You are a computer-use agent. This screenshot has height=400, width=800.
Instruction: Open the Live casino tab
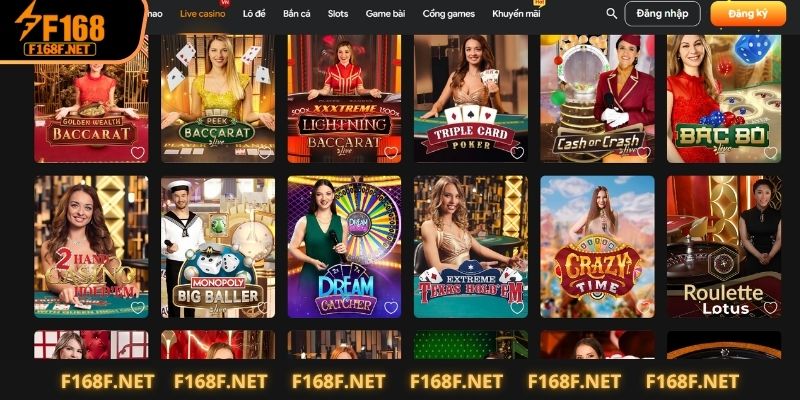(203, 14)
